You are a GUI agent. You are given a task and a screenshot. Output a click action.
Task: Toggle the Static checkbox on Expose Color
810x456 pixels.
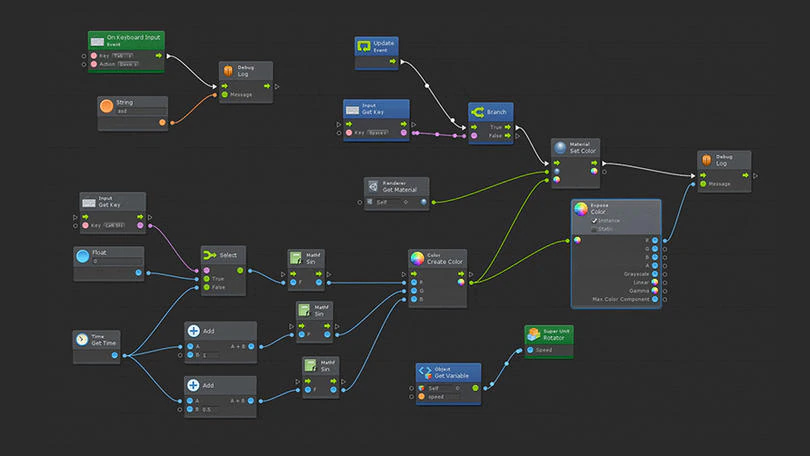594,229
